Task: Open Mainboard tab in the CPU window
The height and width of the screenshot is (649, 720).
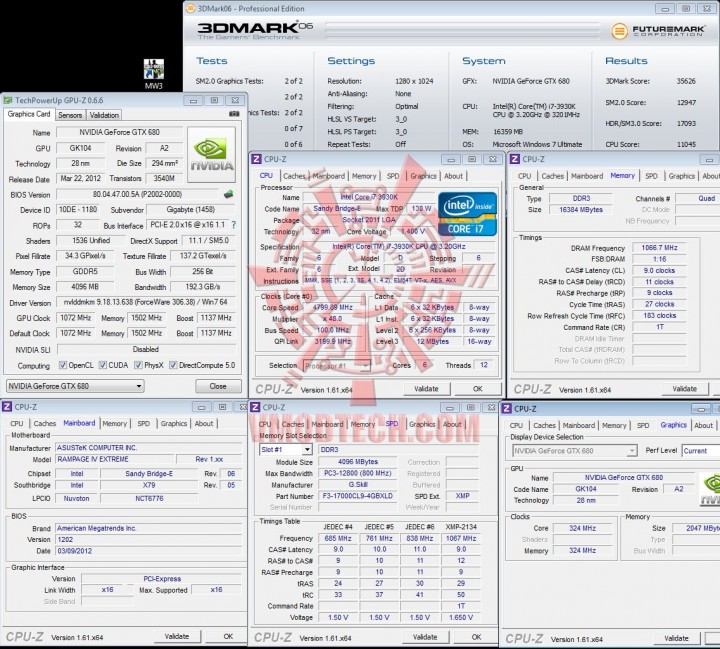Action: pos(328,176)
